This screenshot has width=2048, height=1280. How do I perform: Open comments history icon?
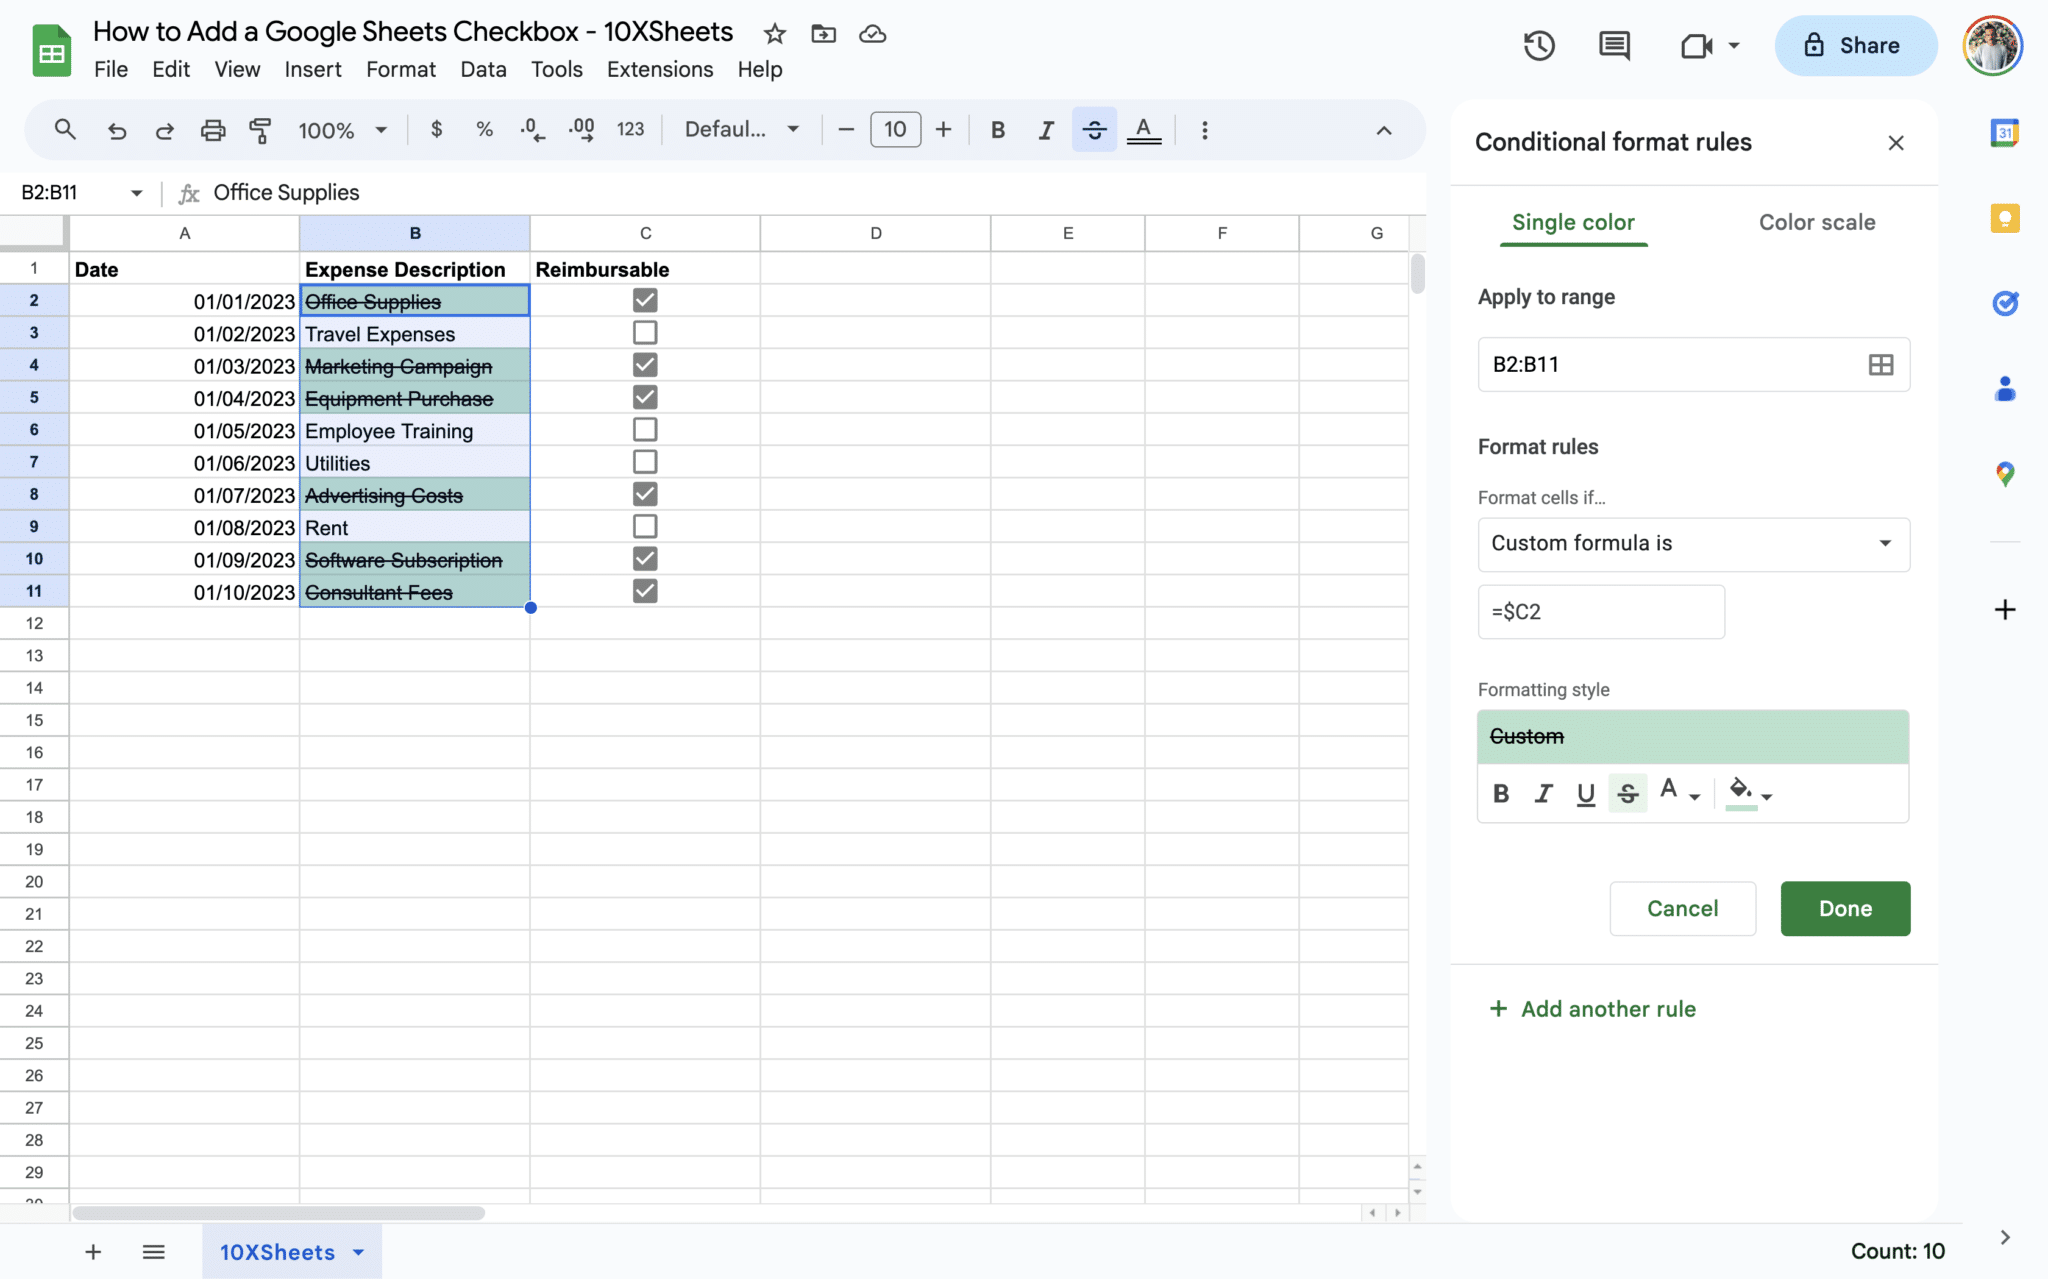1614,45
